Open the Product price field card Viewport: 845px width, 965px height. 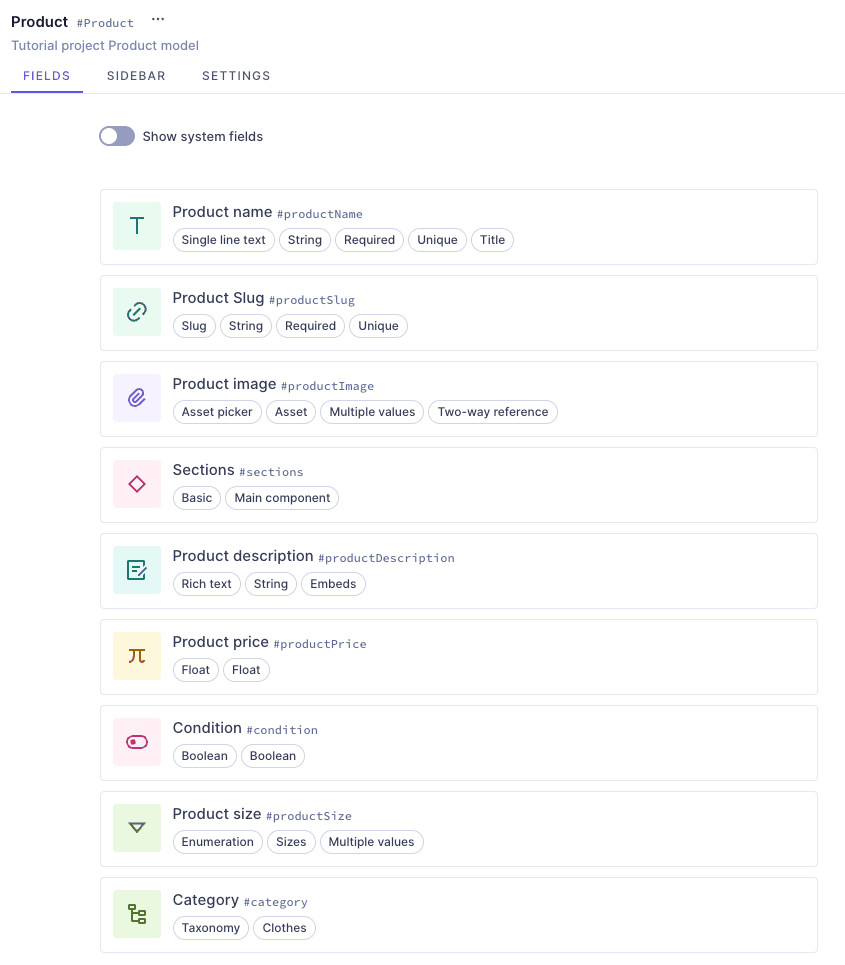tap(458, 656)
